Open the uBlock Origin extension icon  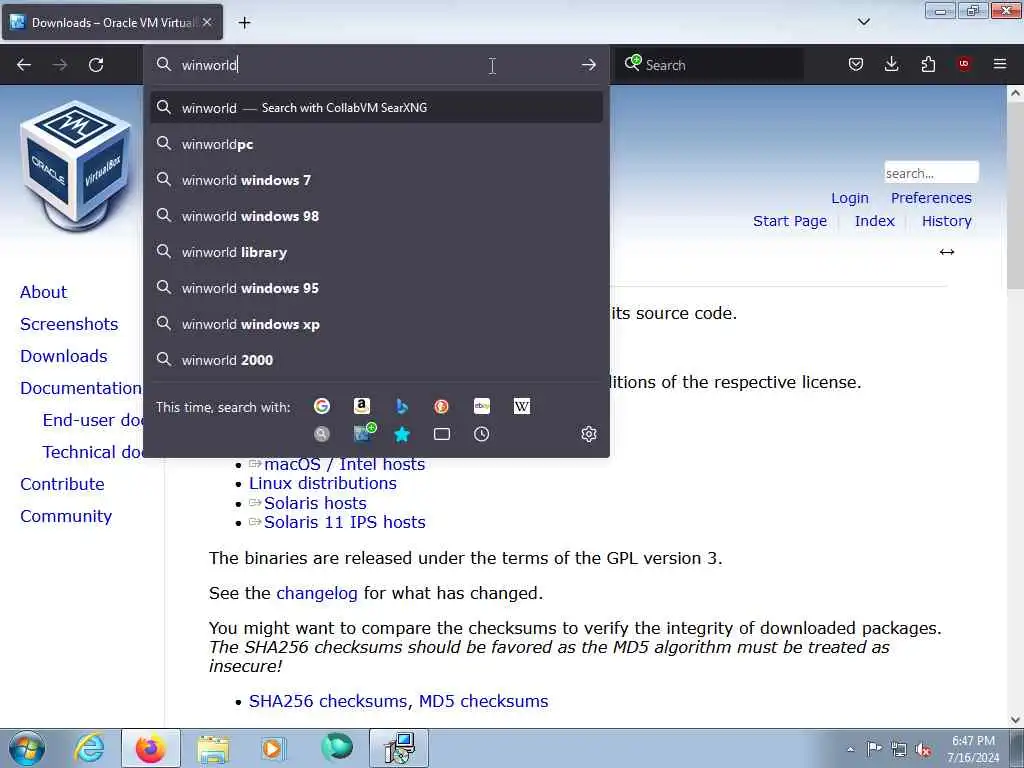(x=964, y=64)
